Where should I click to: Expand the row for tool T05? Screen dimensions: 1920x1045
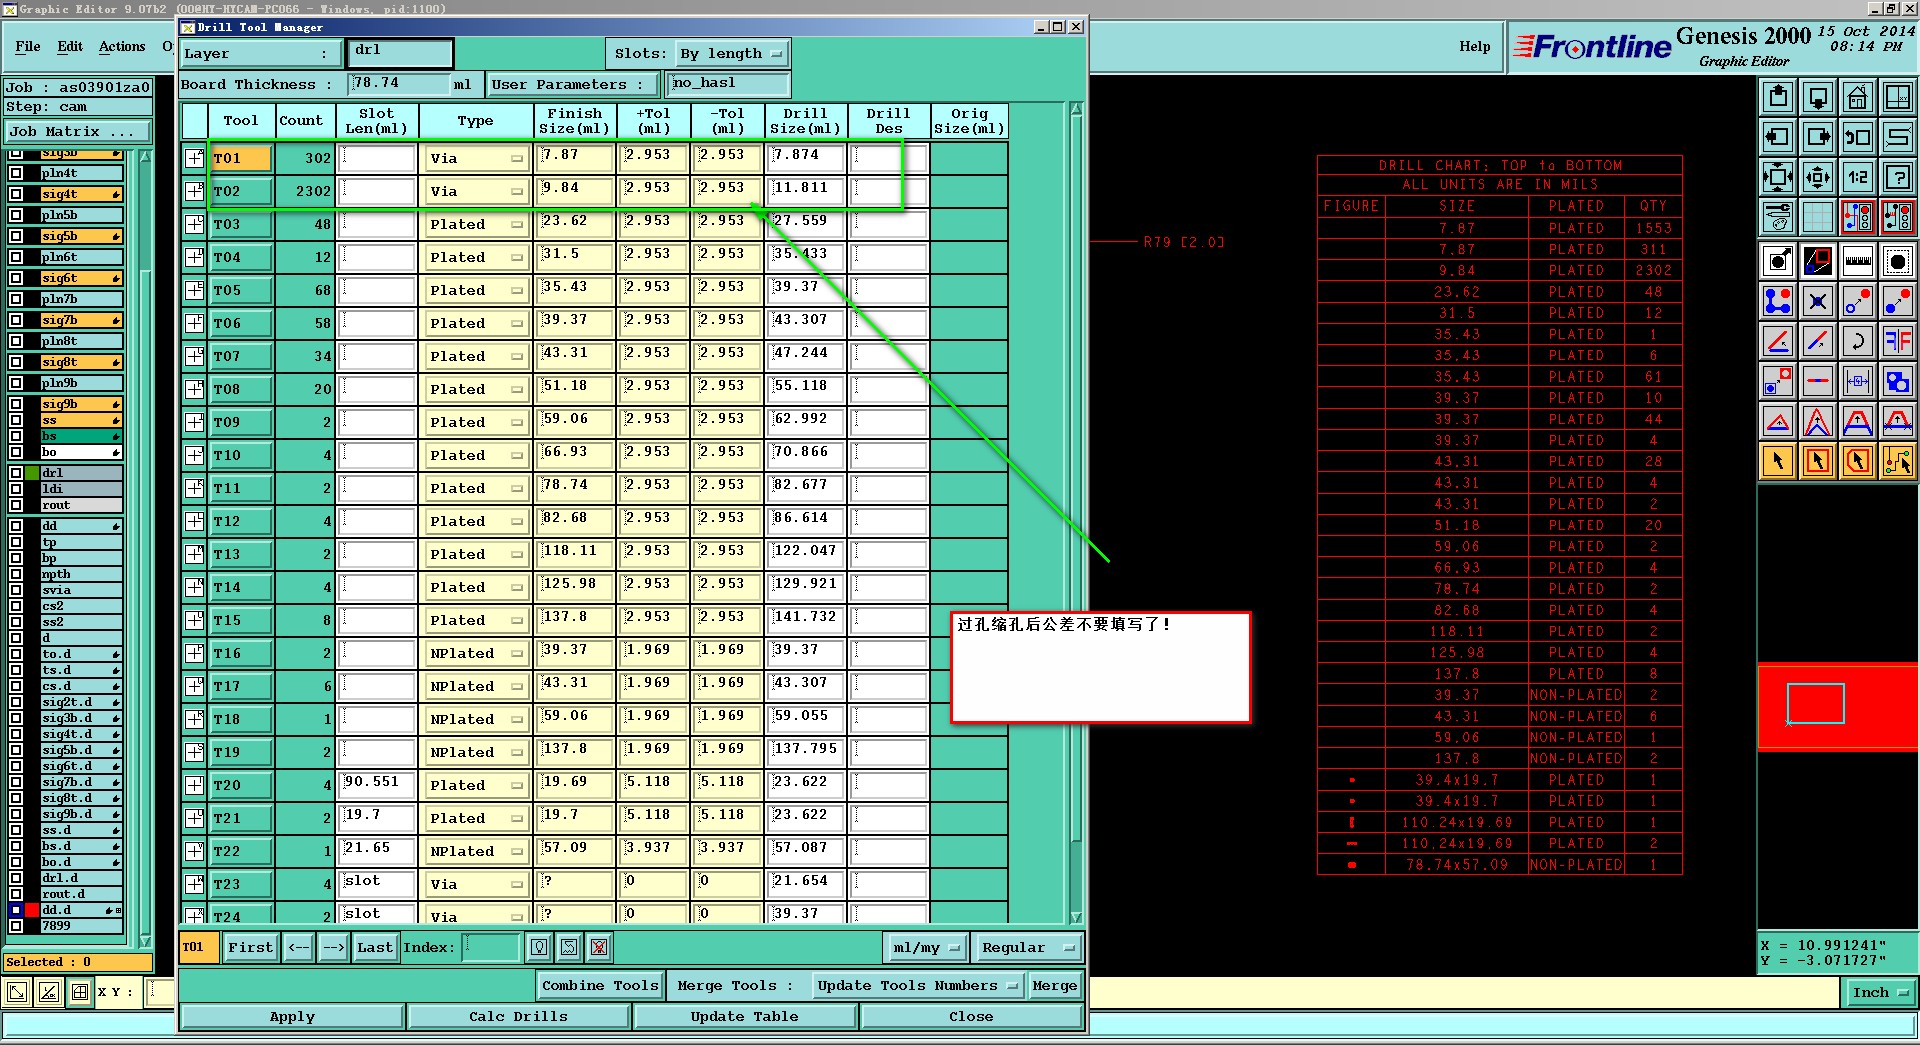pyautogui.click(x=194, y=290)
